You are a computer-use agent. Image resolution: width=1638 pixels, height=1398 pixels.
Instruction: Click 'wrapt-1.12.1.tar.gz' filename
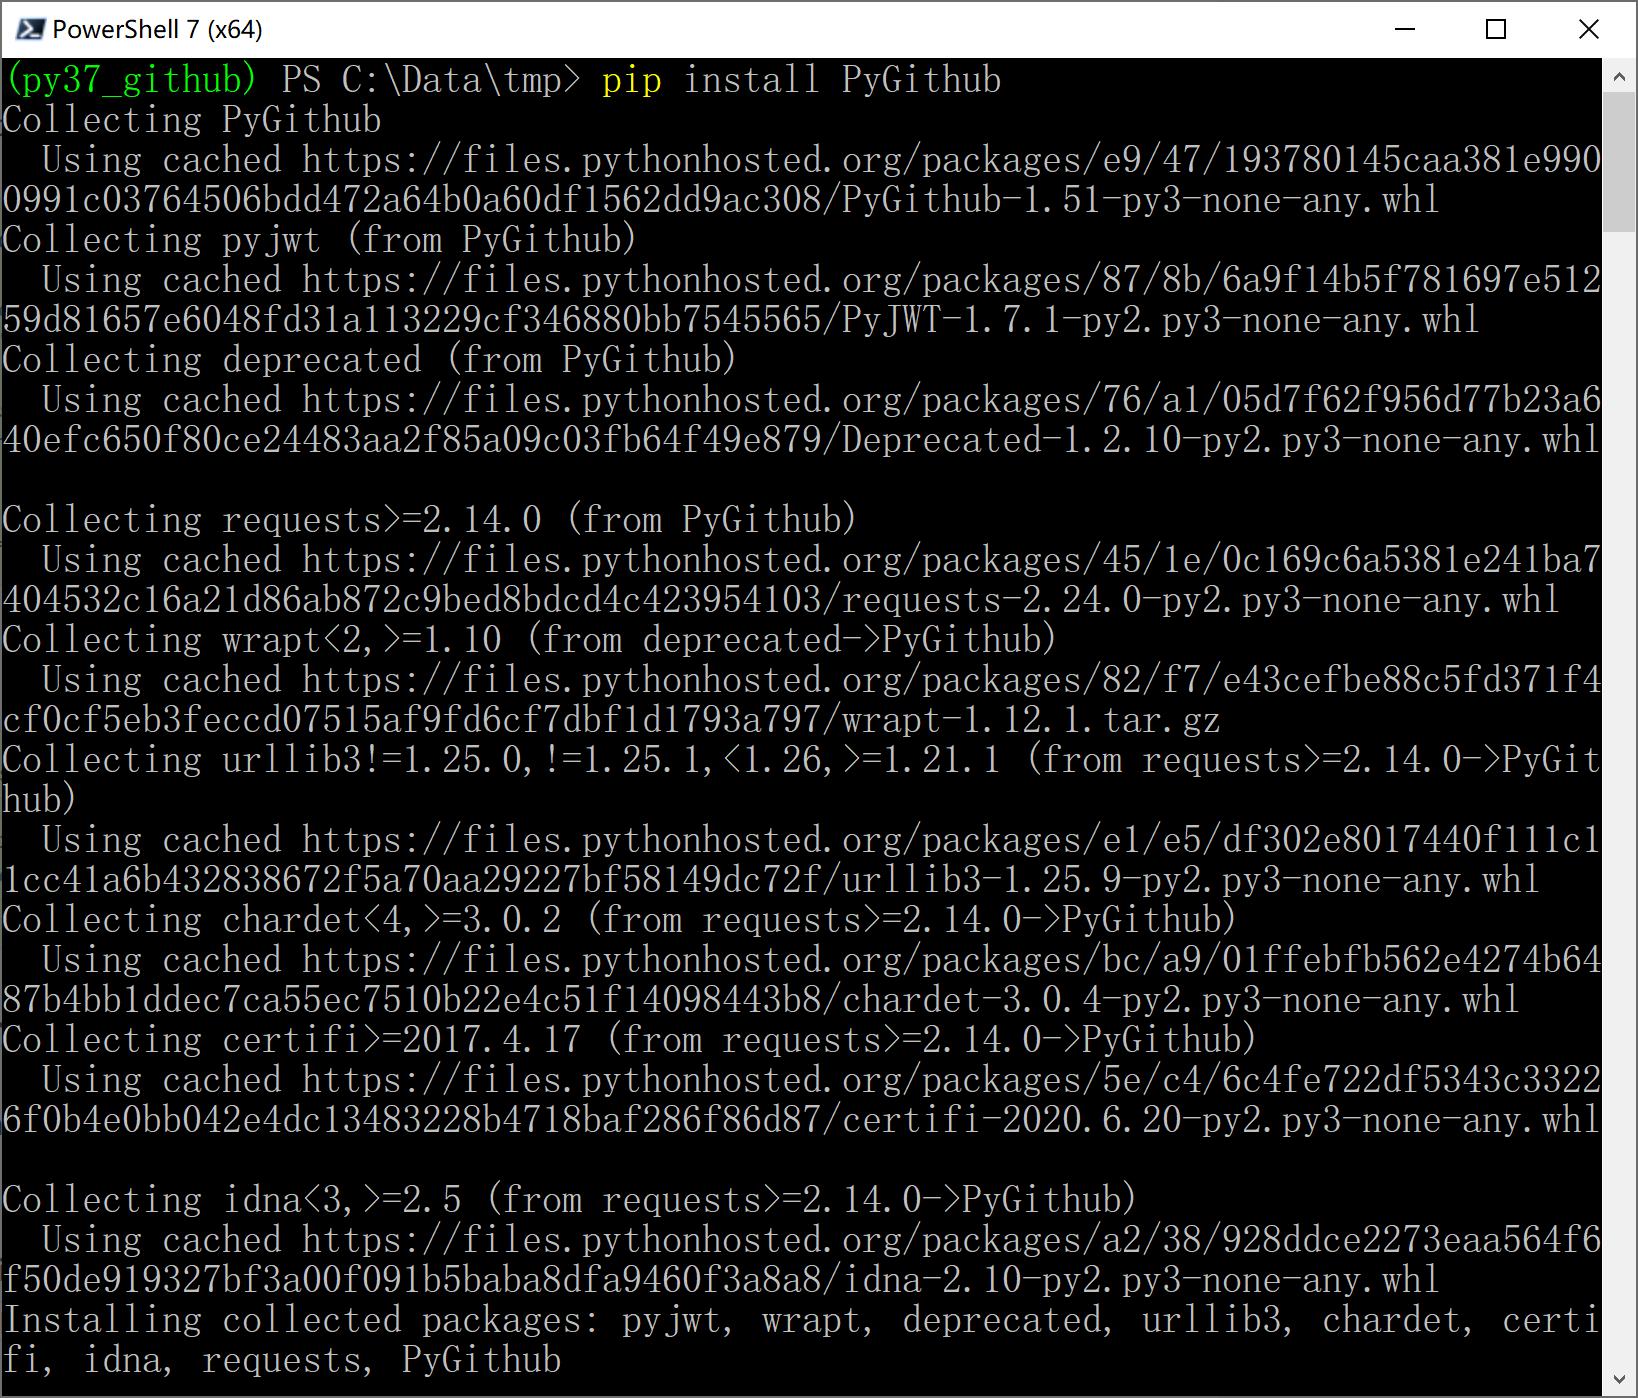pyautogui.click(x=1031, y=720)
